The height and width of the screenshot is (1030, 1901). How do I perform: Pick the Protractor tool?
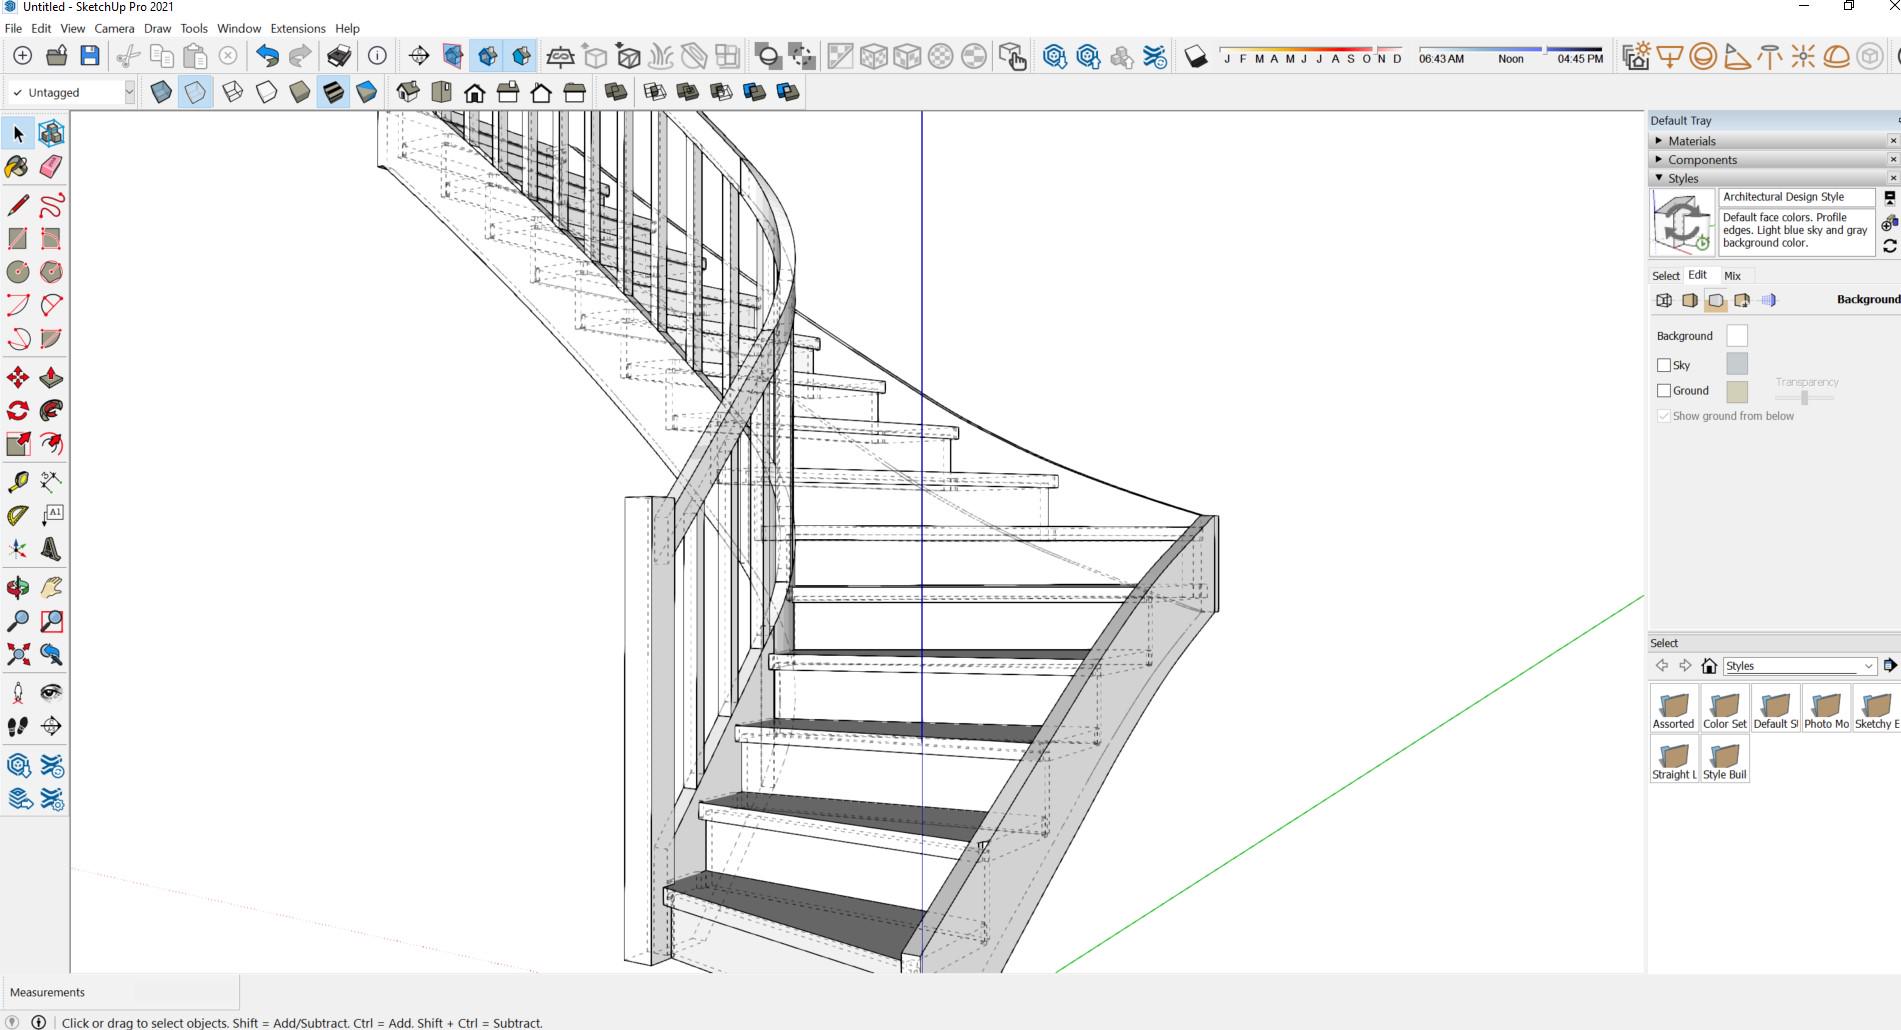click(x=18, y=515)
